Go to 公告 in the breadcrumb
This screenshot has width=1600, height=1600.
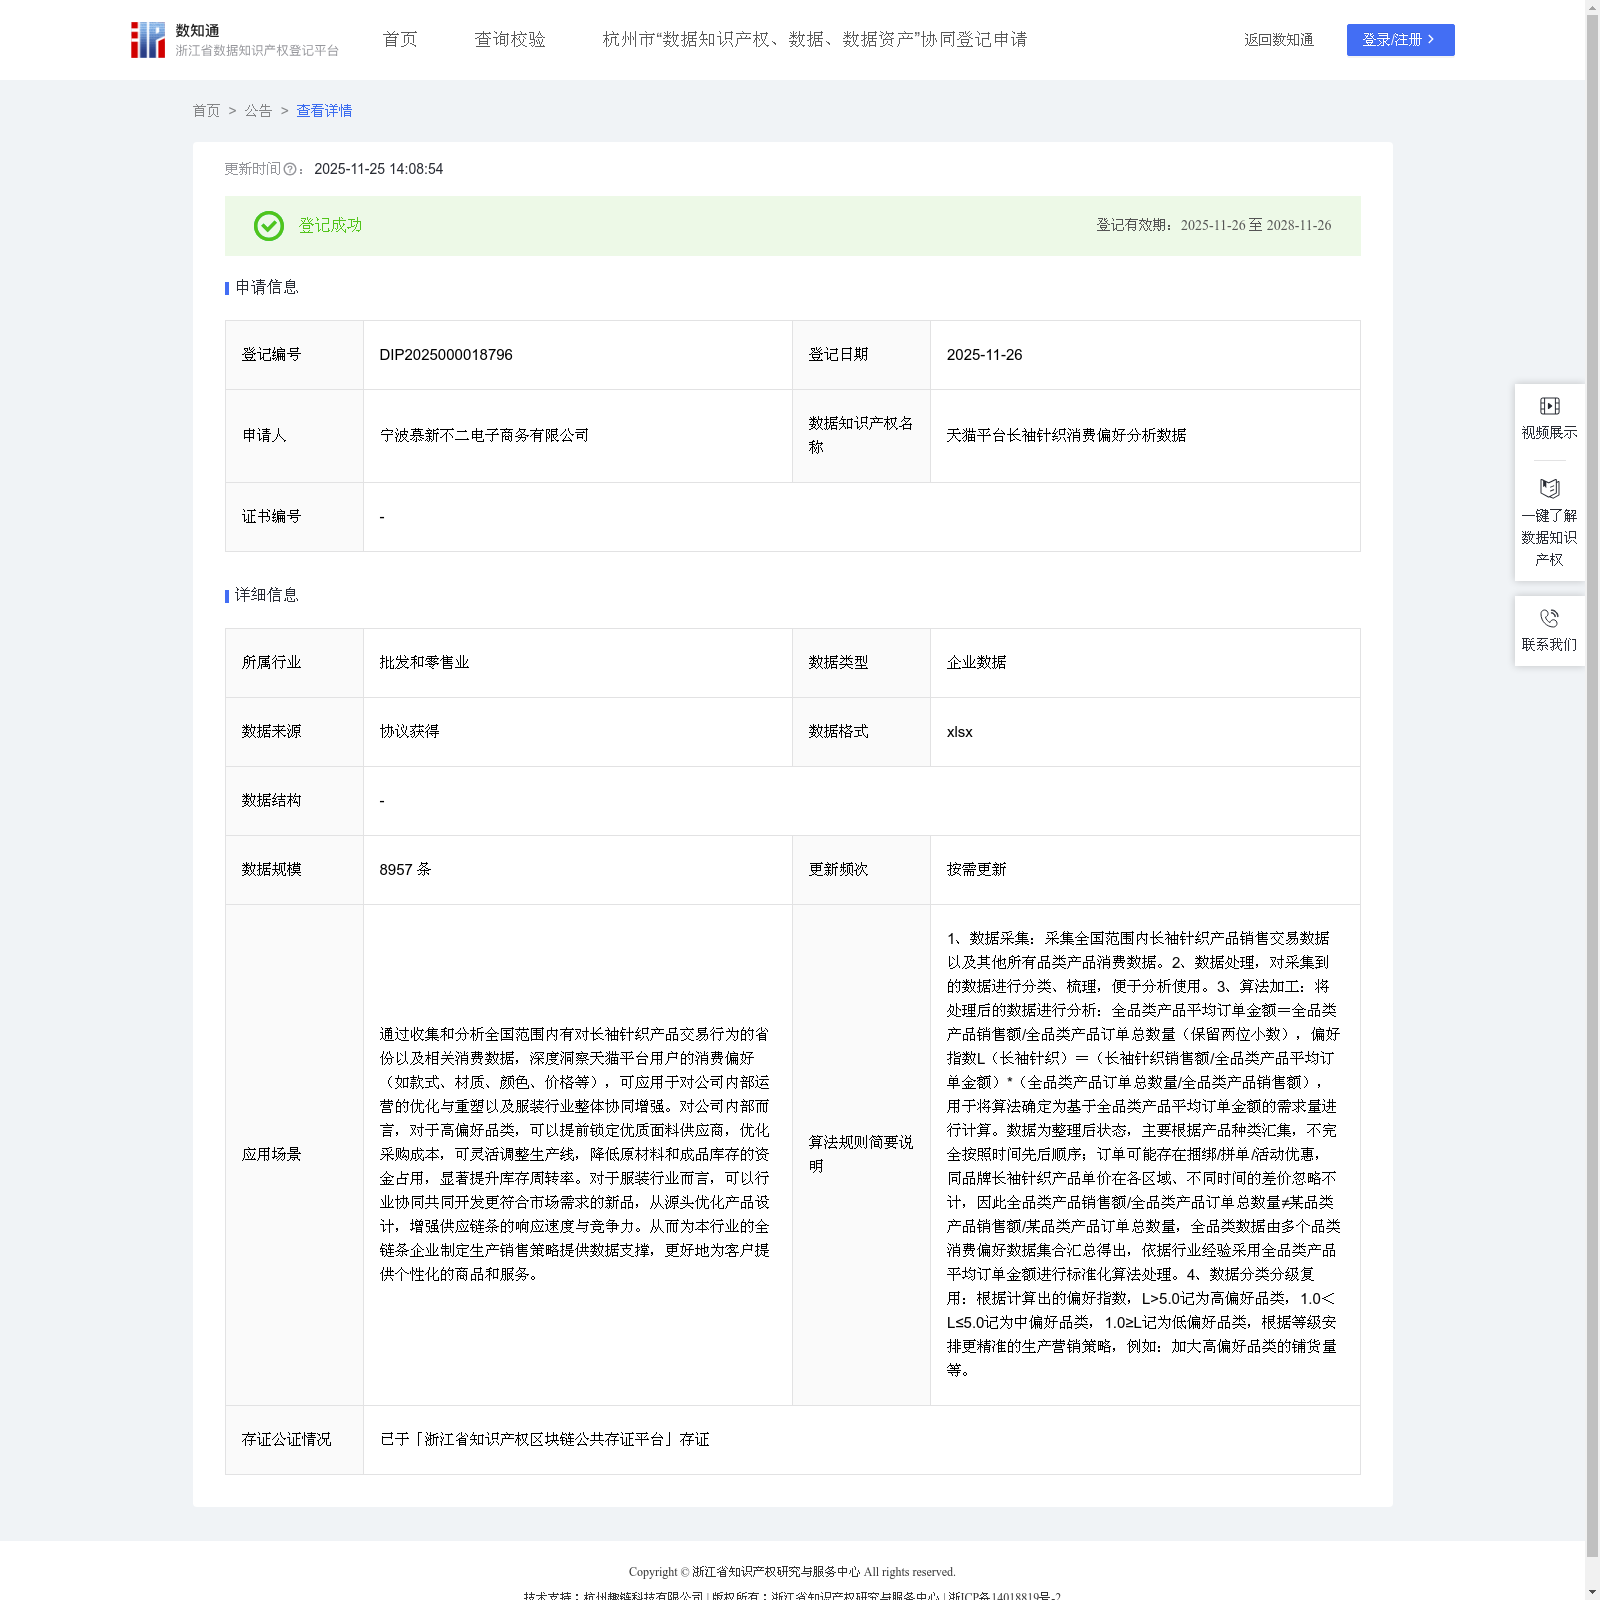pos(258,111)
